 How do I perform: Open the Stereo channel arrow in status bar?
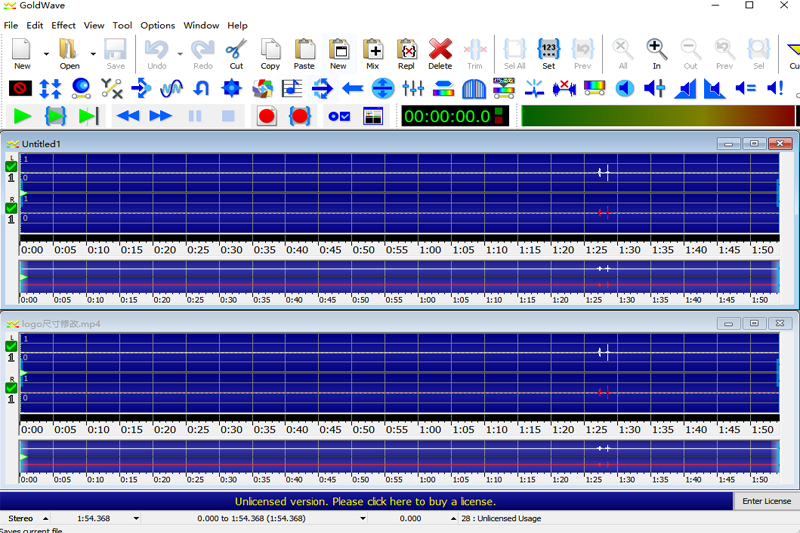[45, 518]
